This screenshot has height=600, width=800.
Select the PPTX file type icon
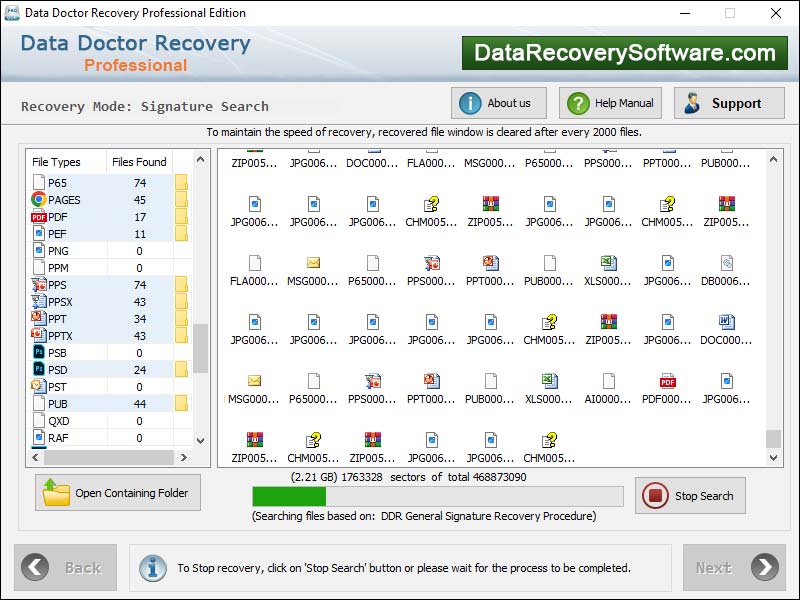(x=39, y=336)
